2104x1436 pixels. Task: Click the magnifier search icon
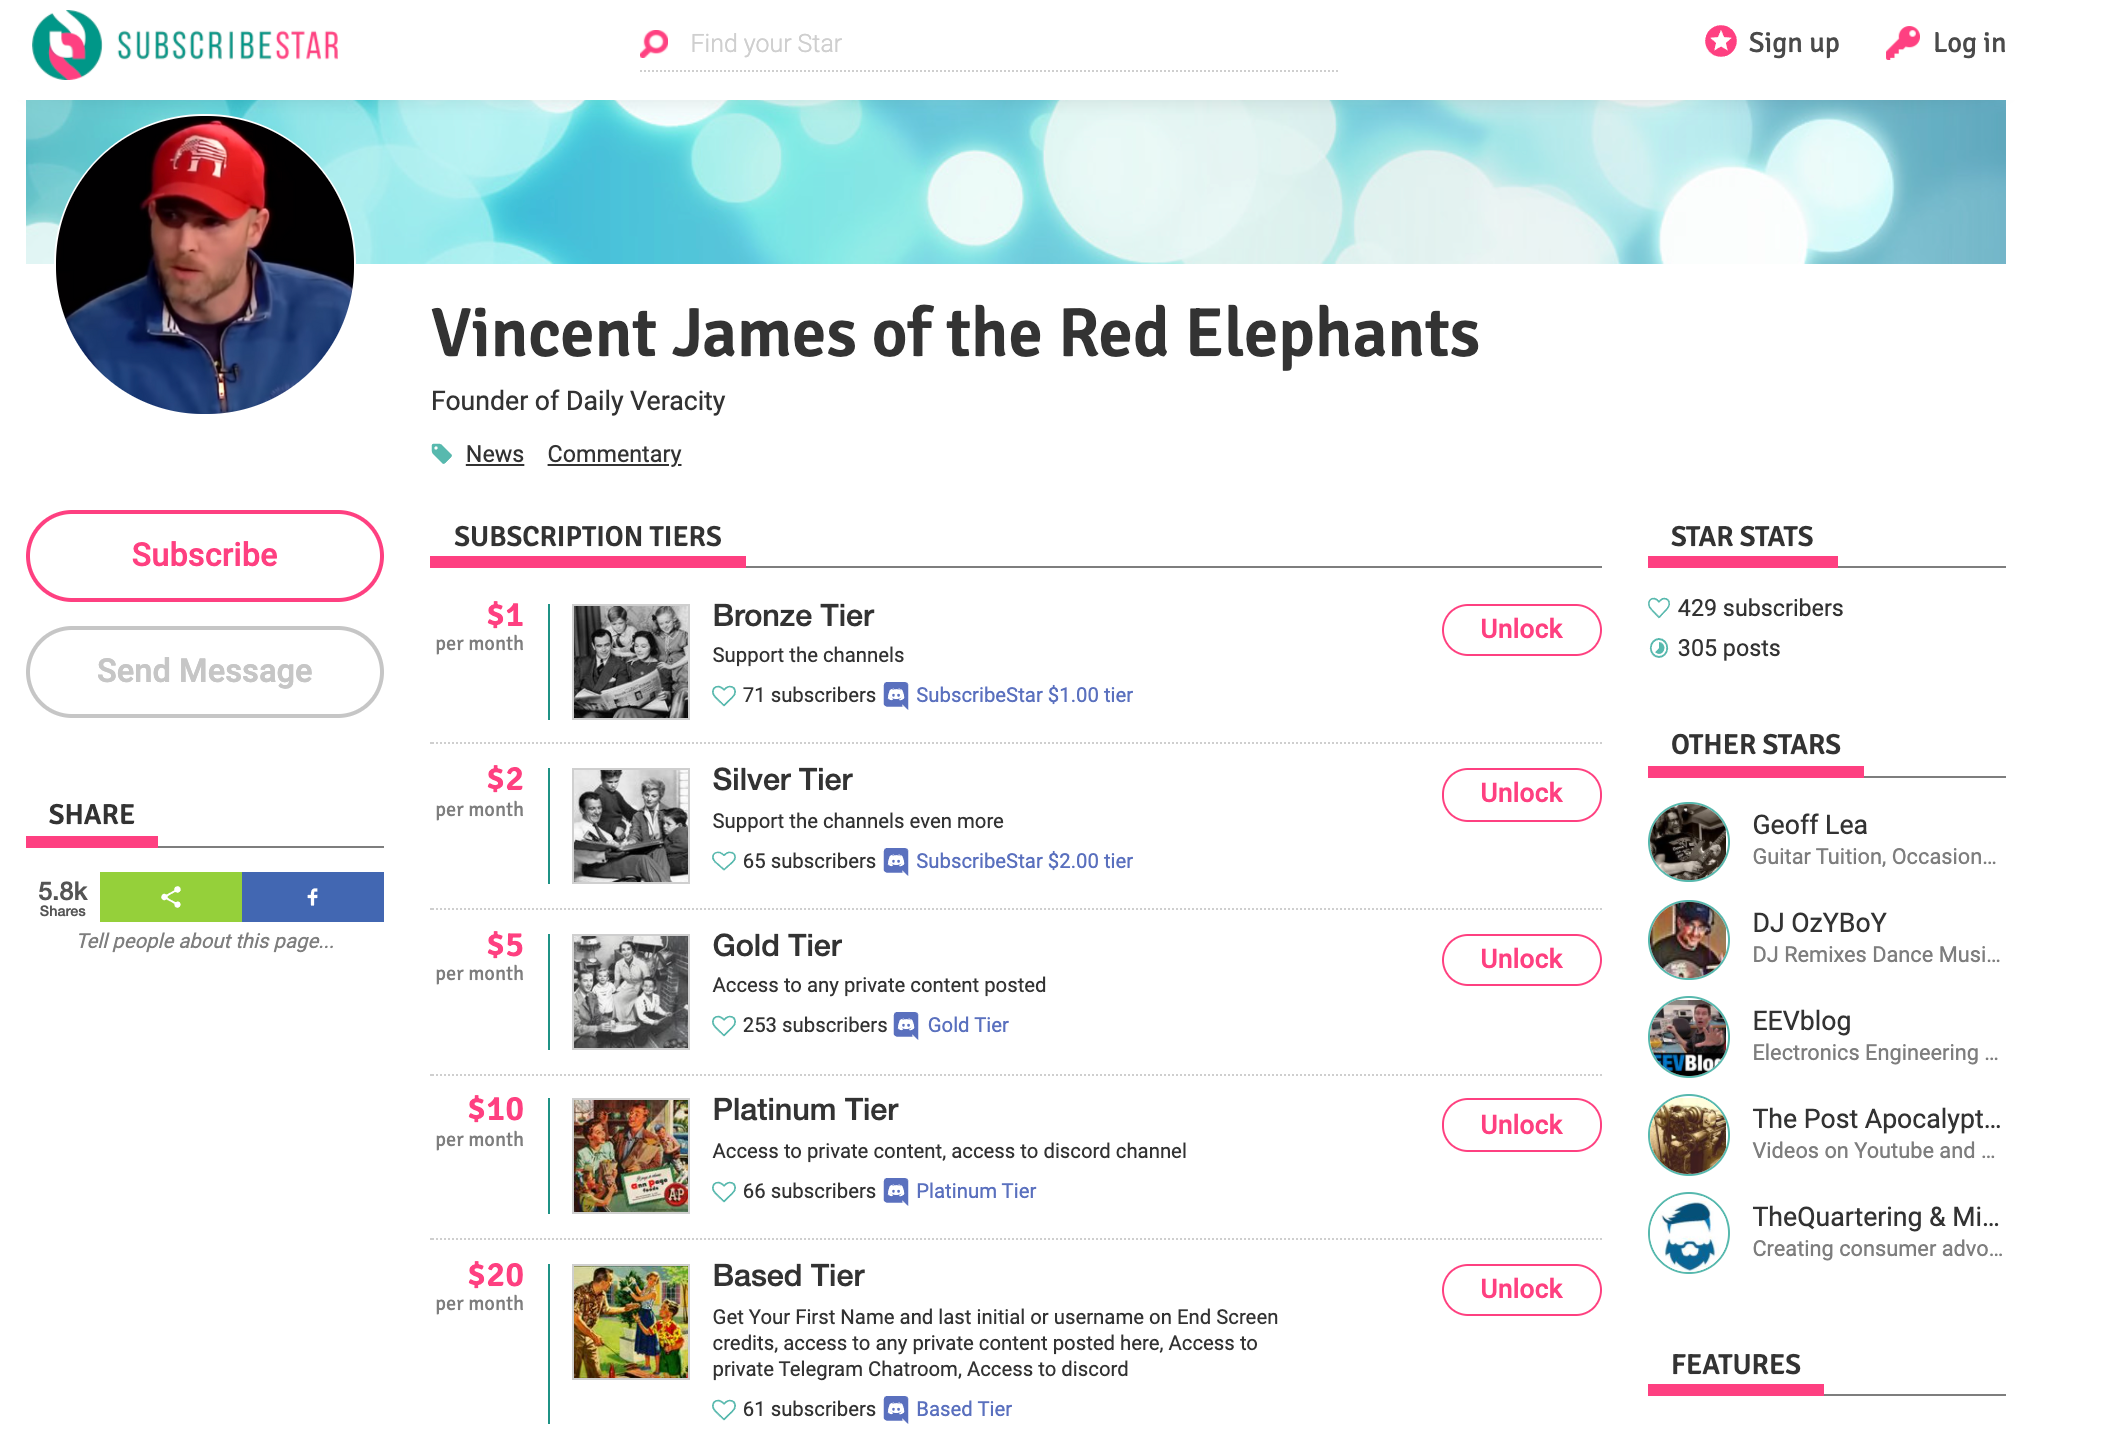click(x=653, y=43)
